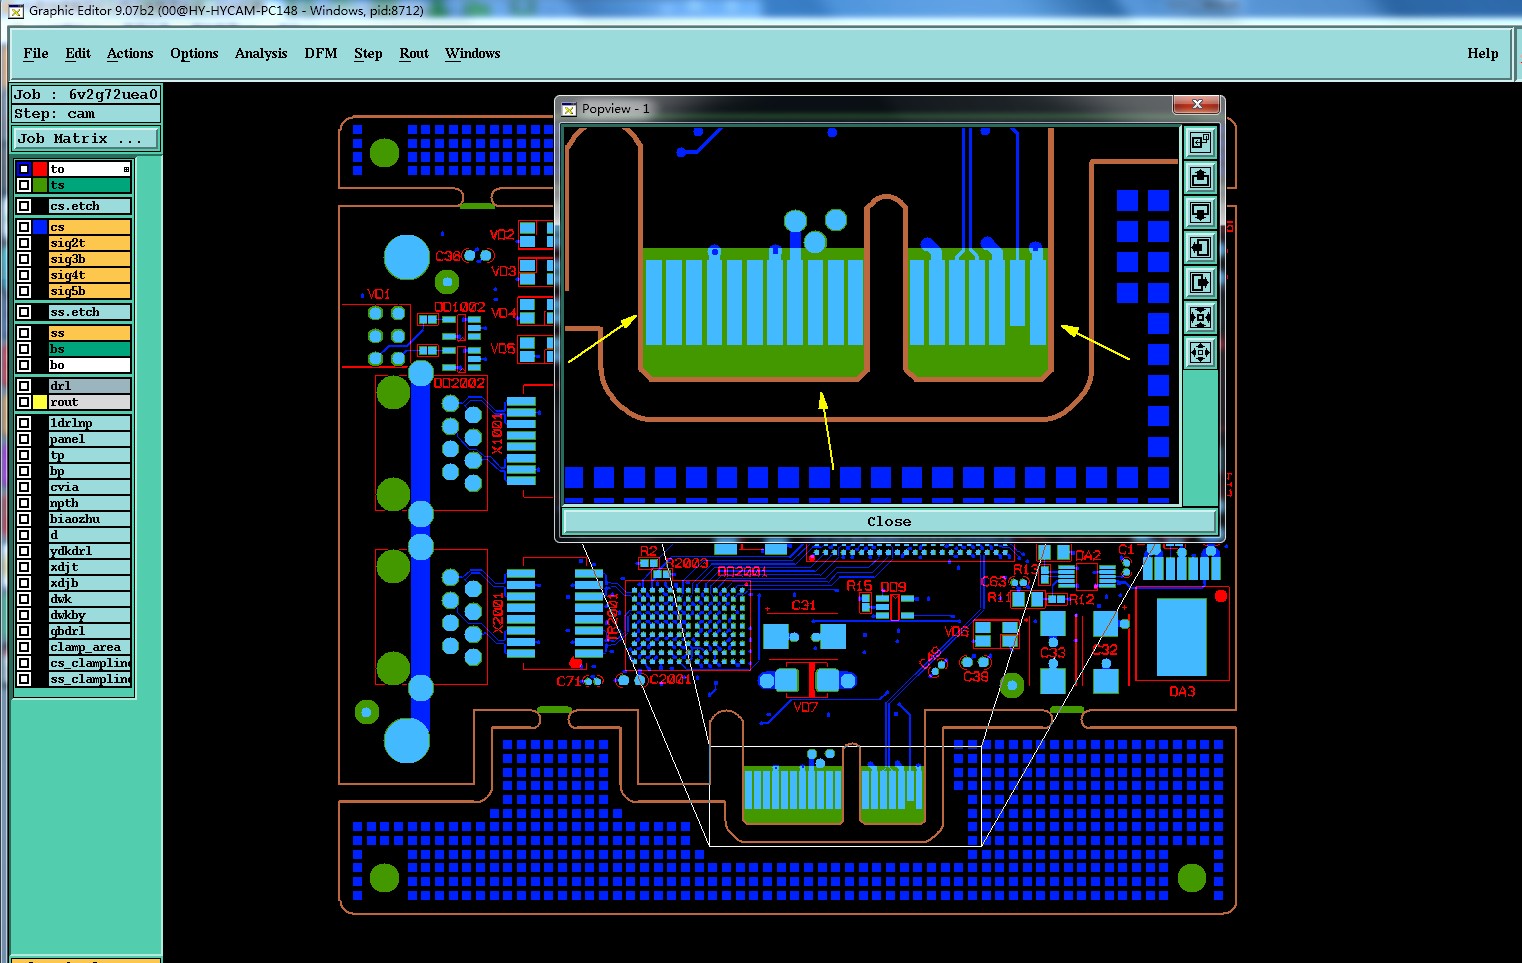Open the Step menu
1522x963 pixels.
tap(368, 53)
